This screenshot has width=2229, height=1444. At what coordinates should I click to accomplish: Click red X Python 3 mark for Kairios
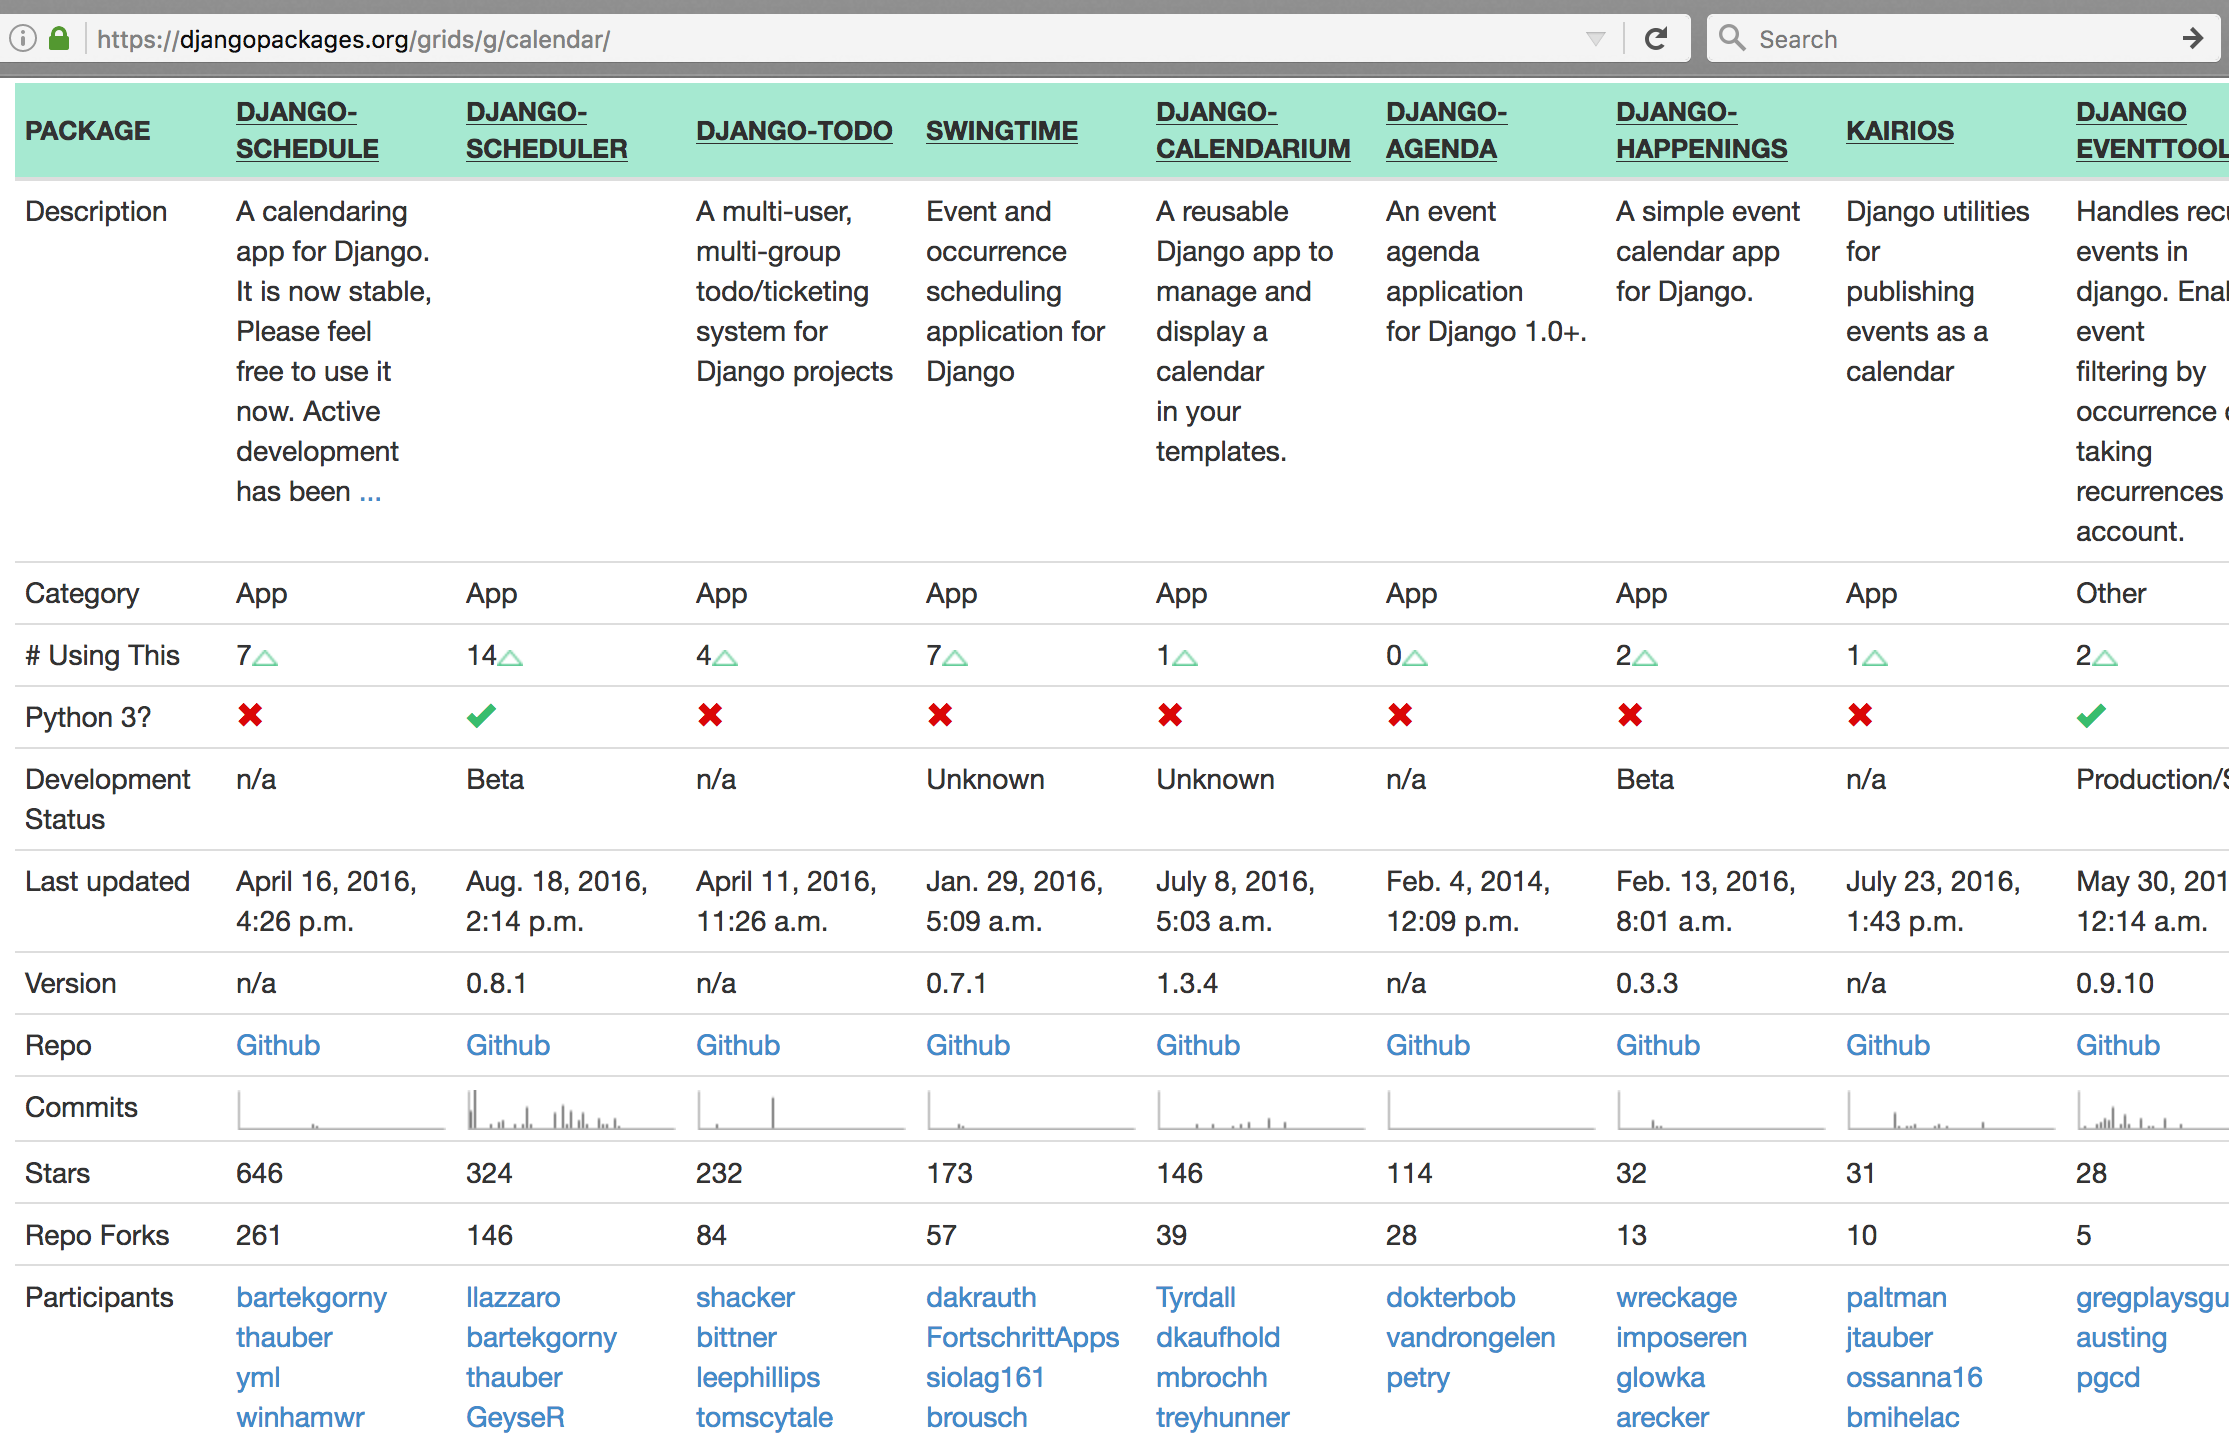coord(1860,715)
